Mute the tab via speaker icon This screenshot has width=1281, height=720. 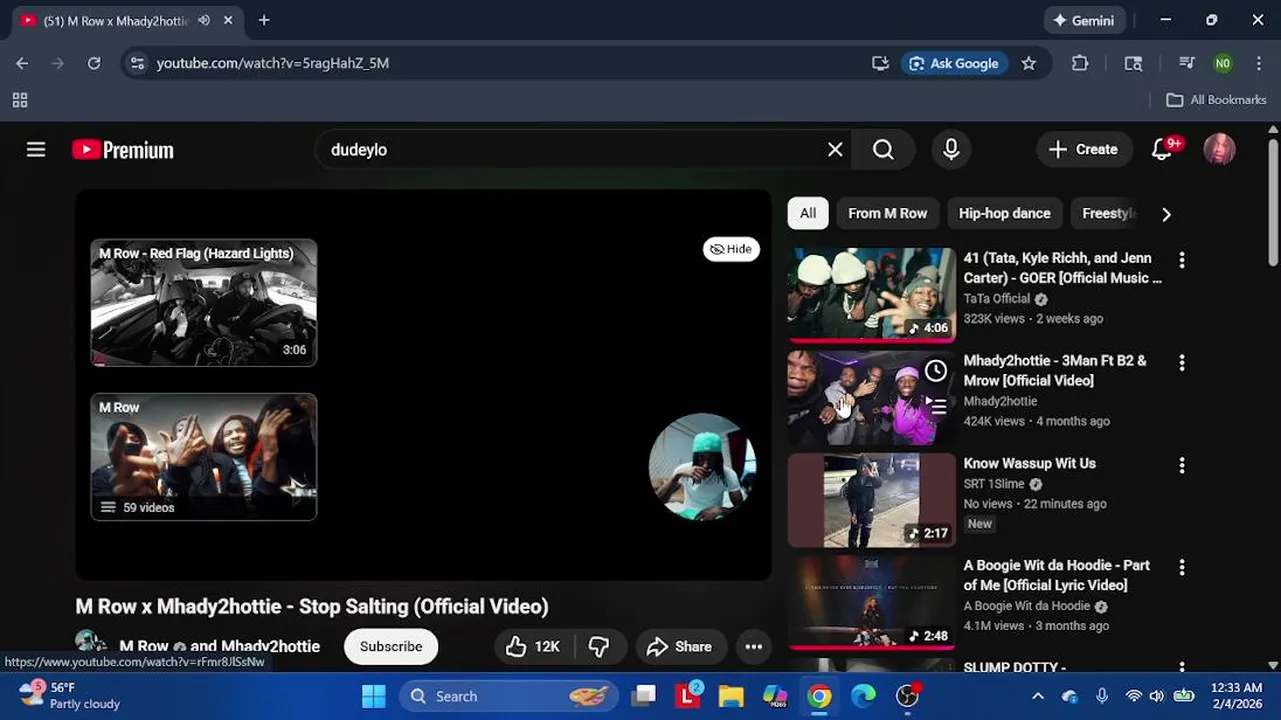204,20
